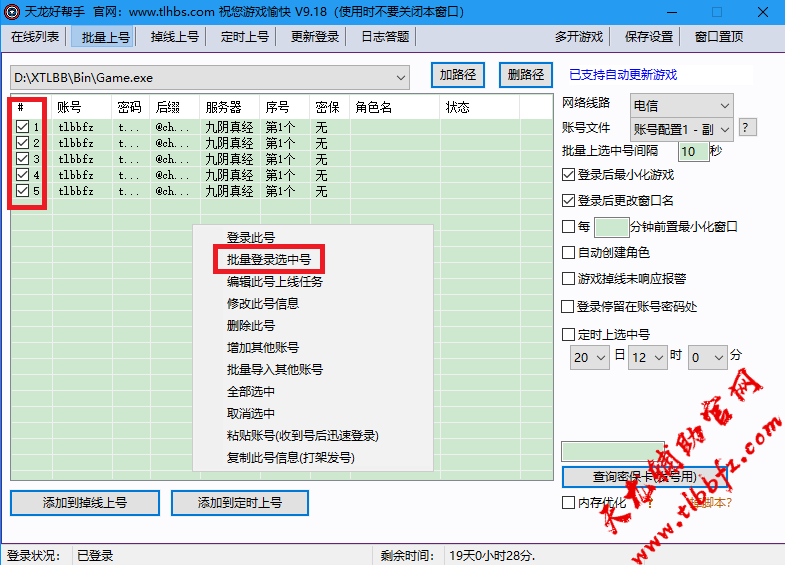Click the app logo icon in title bar
Viewport: 785px width, 565px height.
pyautogui.click(x=12, y=12)
